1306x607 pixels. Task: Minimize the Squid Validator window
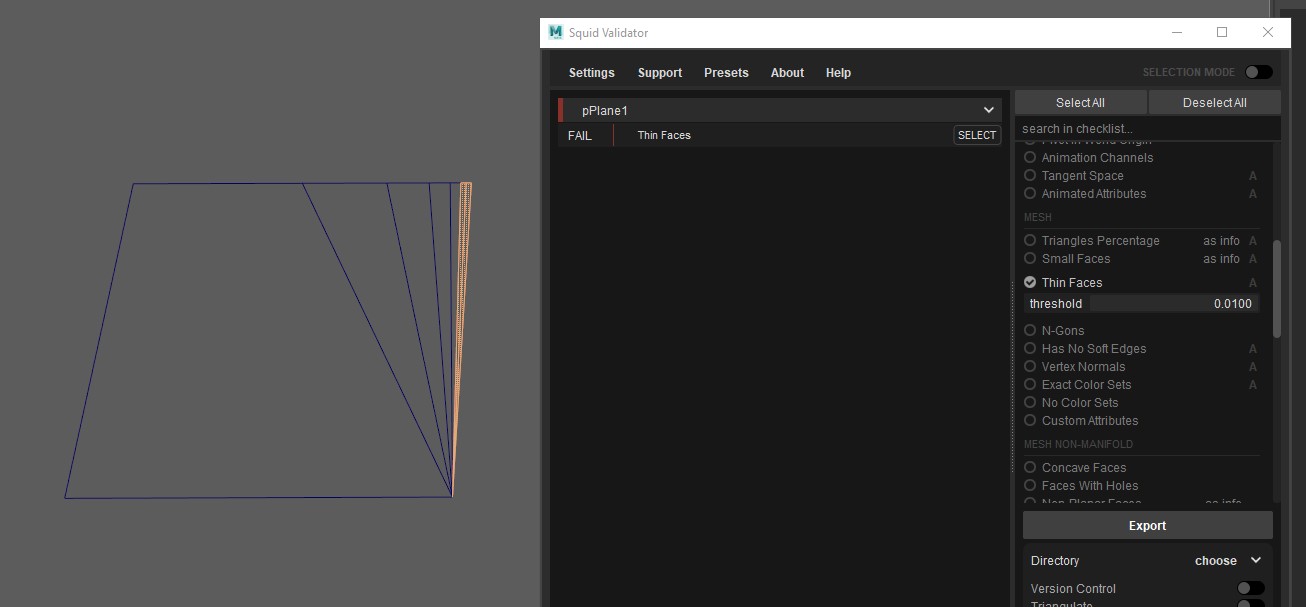click(1176, 32)
